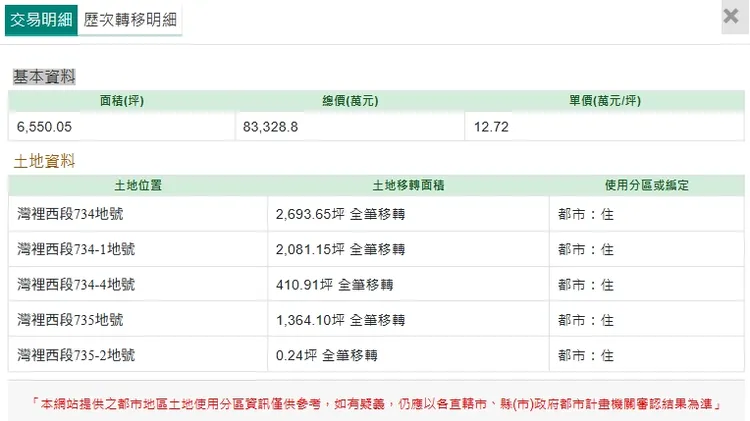Click the 都市：住 cell for 735-2地號
750x421 pixels.
coord(647,355)
